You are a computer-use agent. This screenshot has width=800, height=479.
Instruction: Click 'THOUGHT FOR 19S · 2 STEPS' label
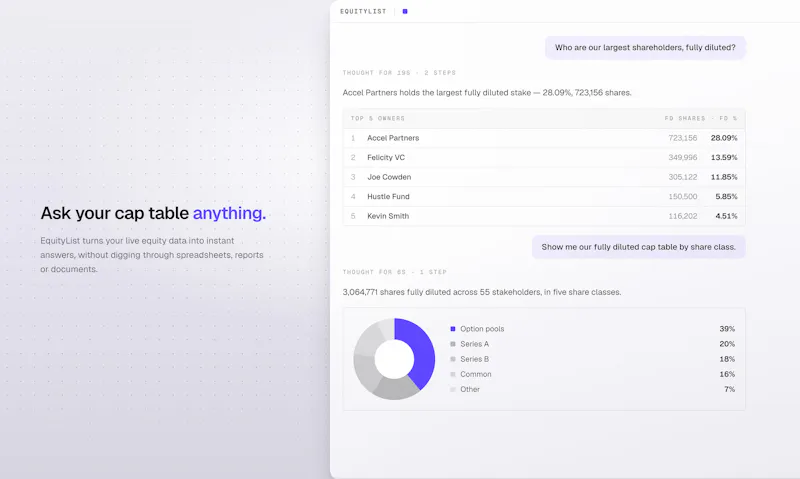point(399,73)
